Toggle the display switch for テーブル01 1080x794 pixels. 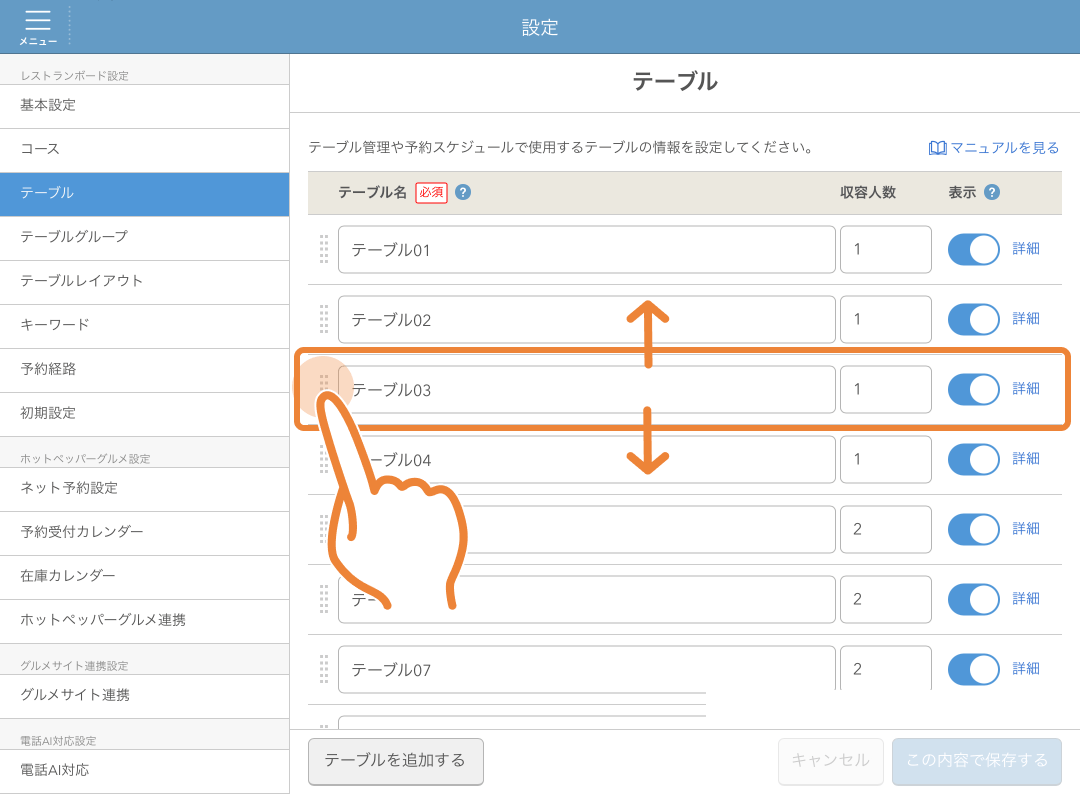pyautogui.click(x=972, y=249)
